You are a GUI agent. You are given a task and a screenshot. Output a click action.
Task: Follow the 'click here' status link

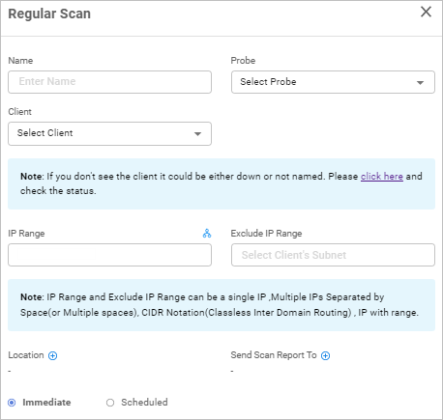point(382,176)
